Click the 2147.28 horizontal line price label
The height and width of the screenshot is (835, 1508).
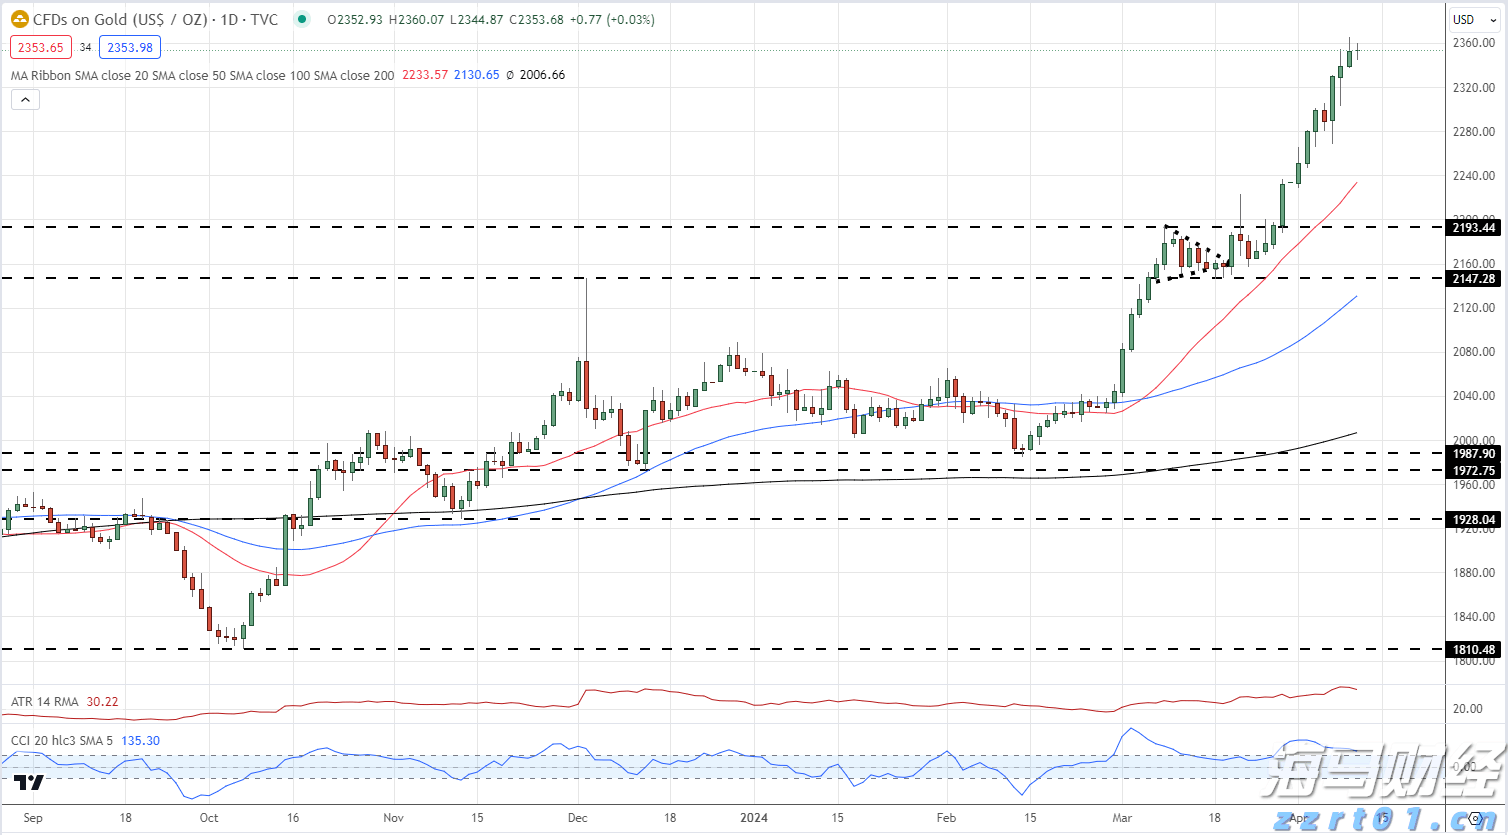pyautogui.click(x=1474, y=279)
